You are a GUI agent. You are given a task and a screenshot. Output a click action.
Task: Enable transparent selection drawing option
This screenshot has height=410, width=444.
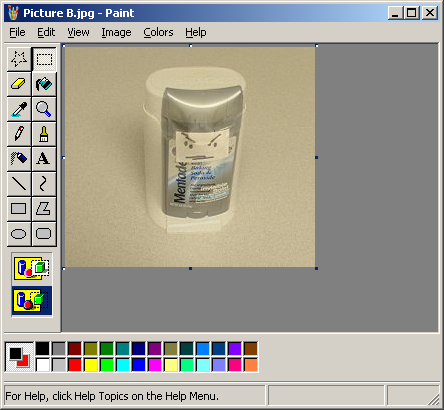coord(32,301)
